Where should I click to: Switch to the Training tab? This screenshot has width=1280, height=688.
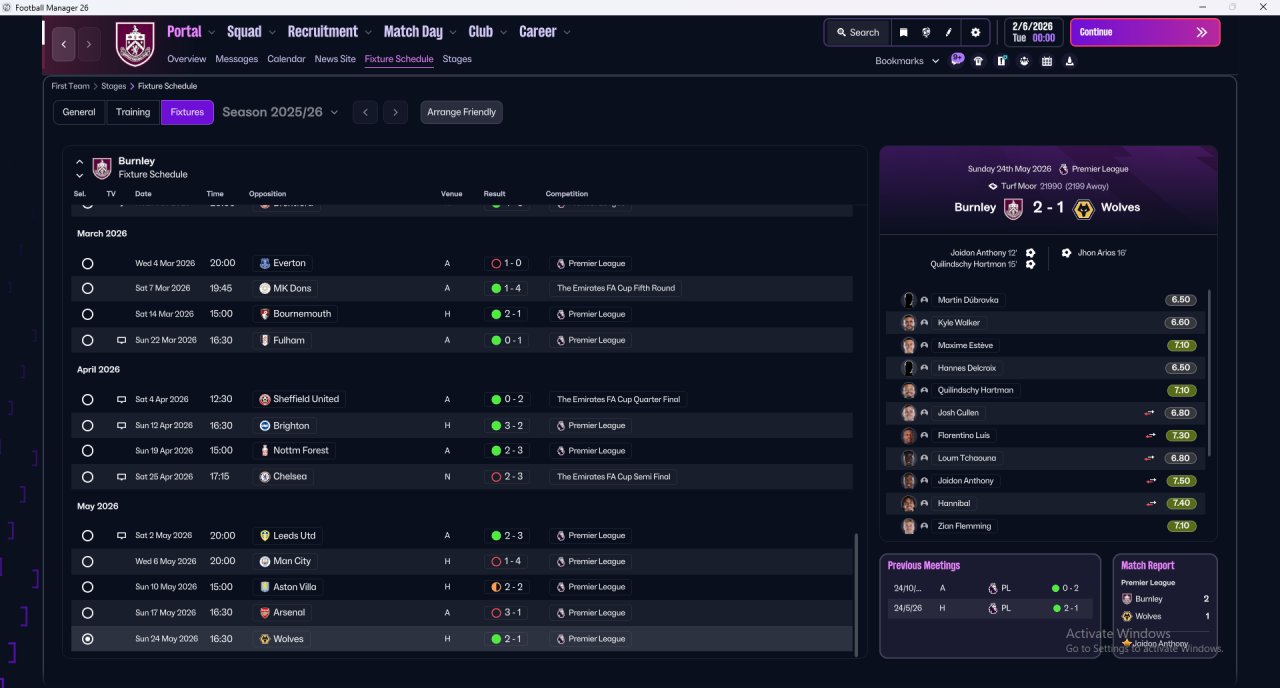pos(133,112)
